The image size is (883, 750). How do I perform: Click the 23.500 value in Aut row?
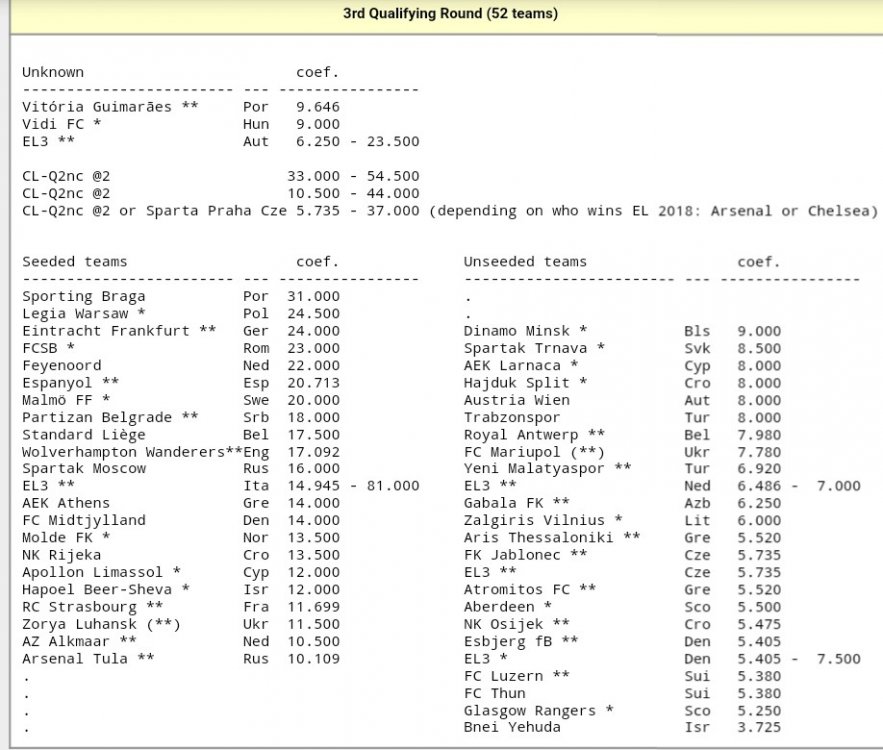pos(393,142)
